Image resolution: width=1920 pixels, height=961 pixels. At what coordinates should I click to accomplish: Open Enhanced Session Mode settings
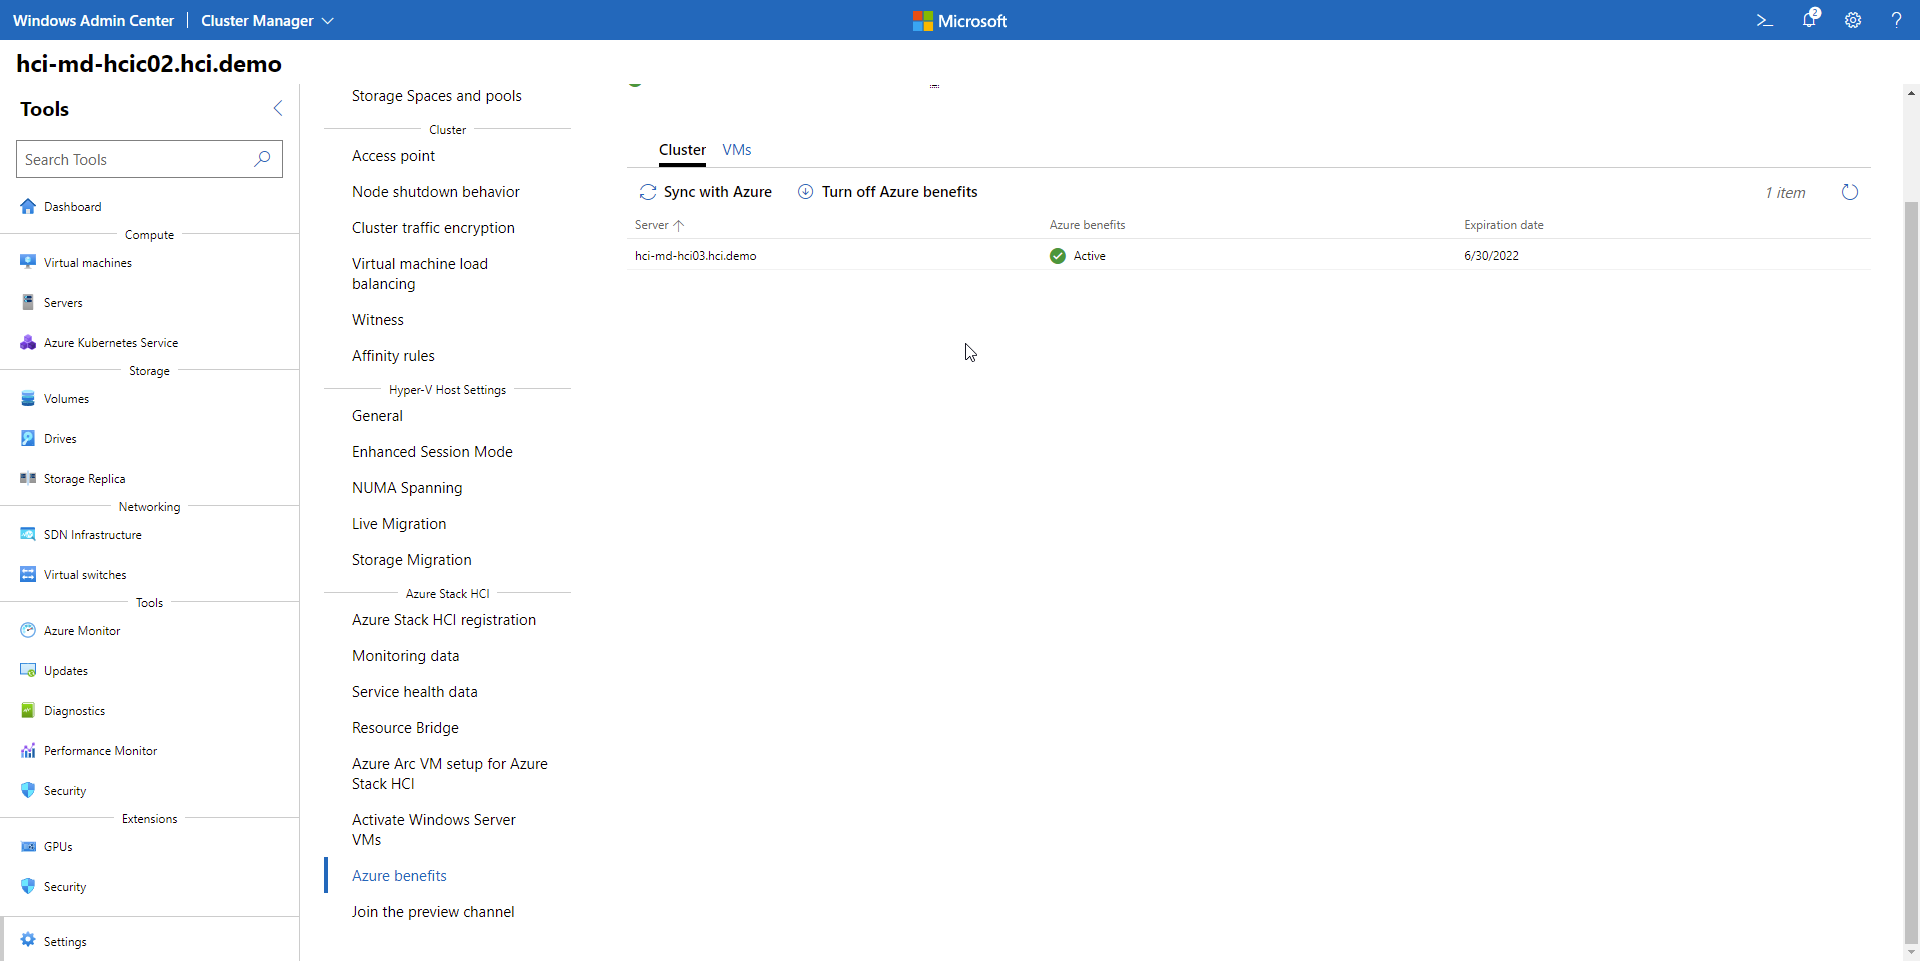432,452
